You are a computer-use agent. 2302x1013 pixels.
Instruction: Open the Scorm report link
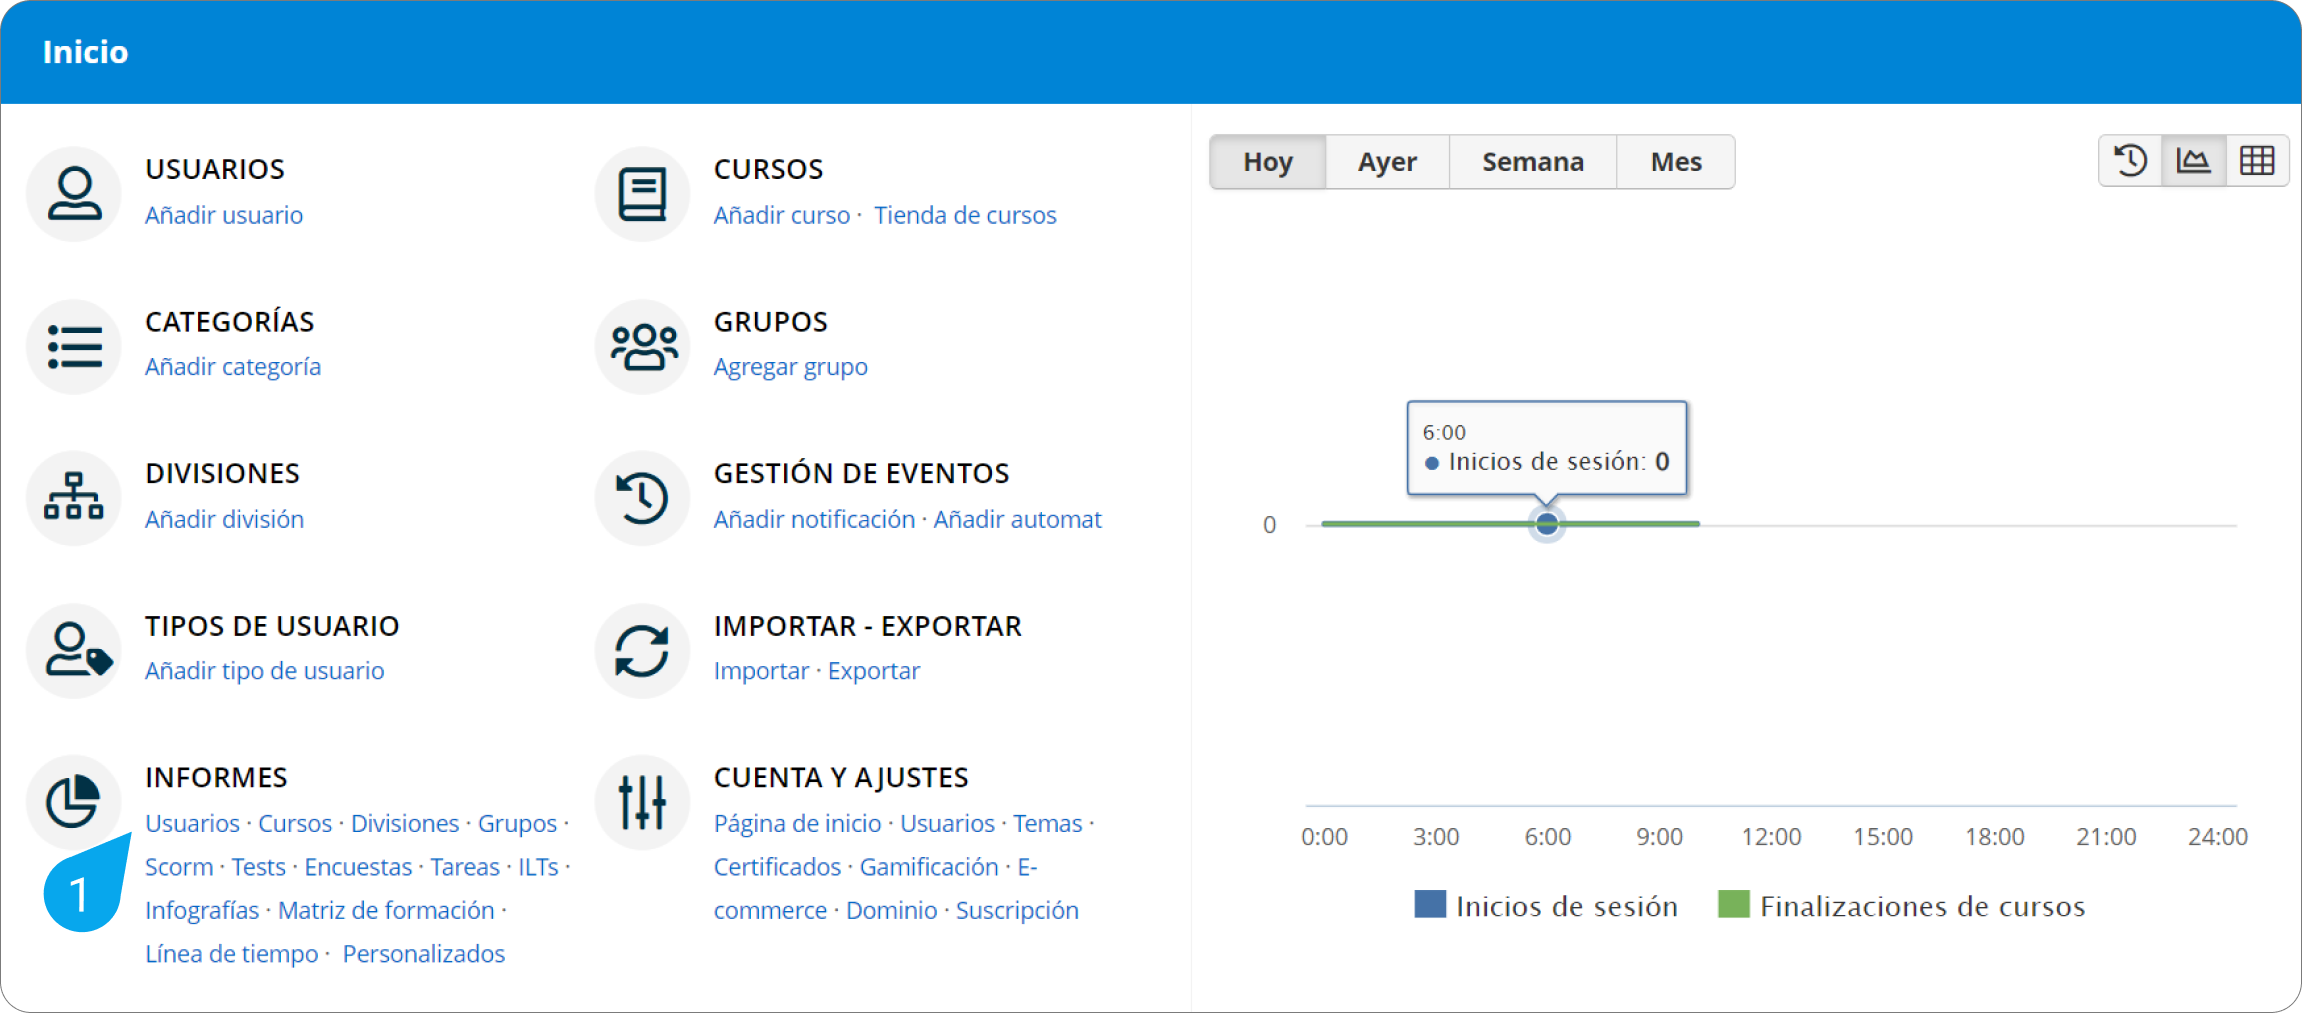[x=179, y=867]
